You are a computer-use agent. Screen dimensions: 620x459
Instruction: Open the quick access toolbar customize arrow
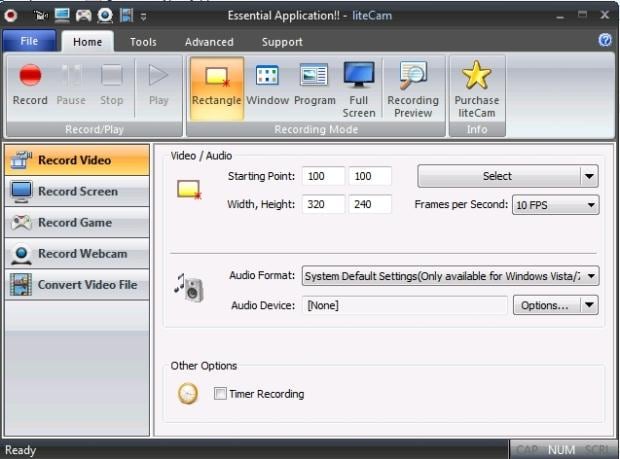tap(143, 17)
